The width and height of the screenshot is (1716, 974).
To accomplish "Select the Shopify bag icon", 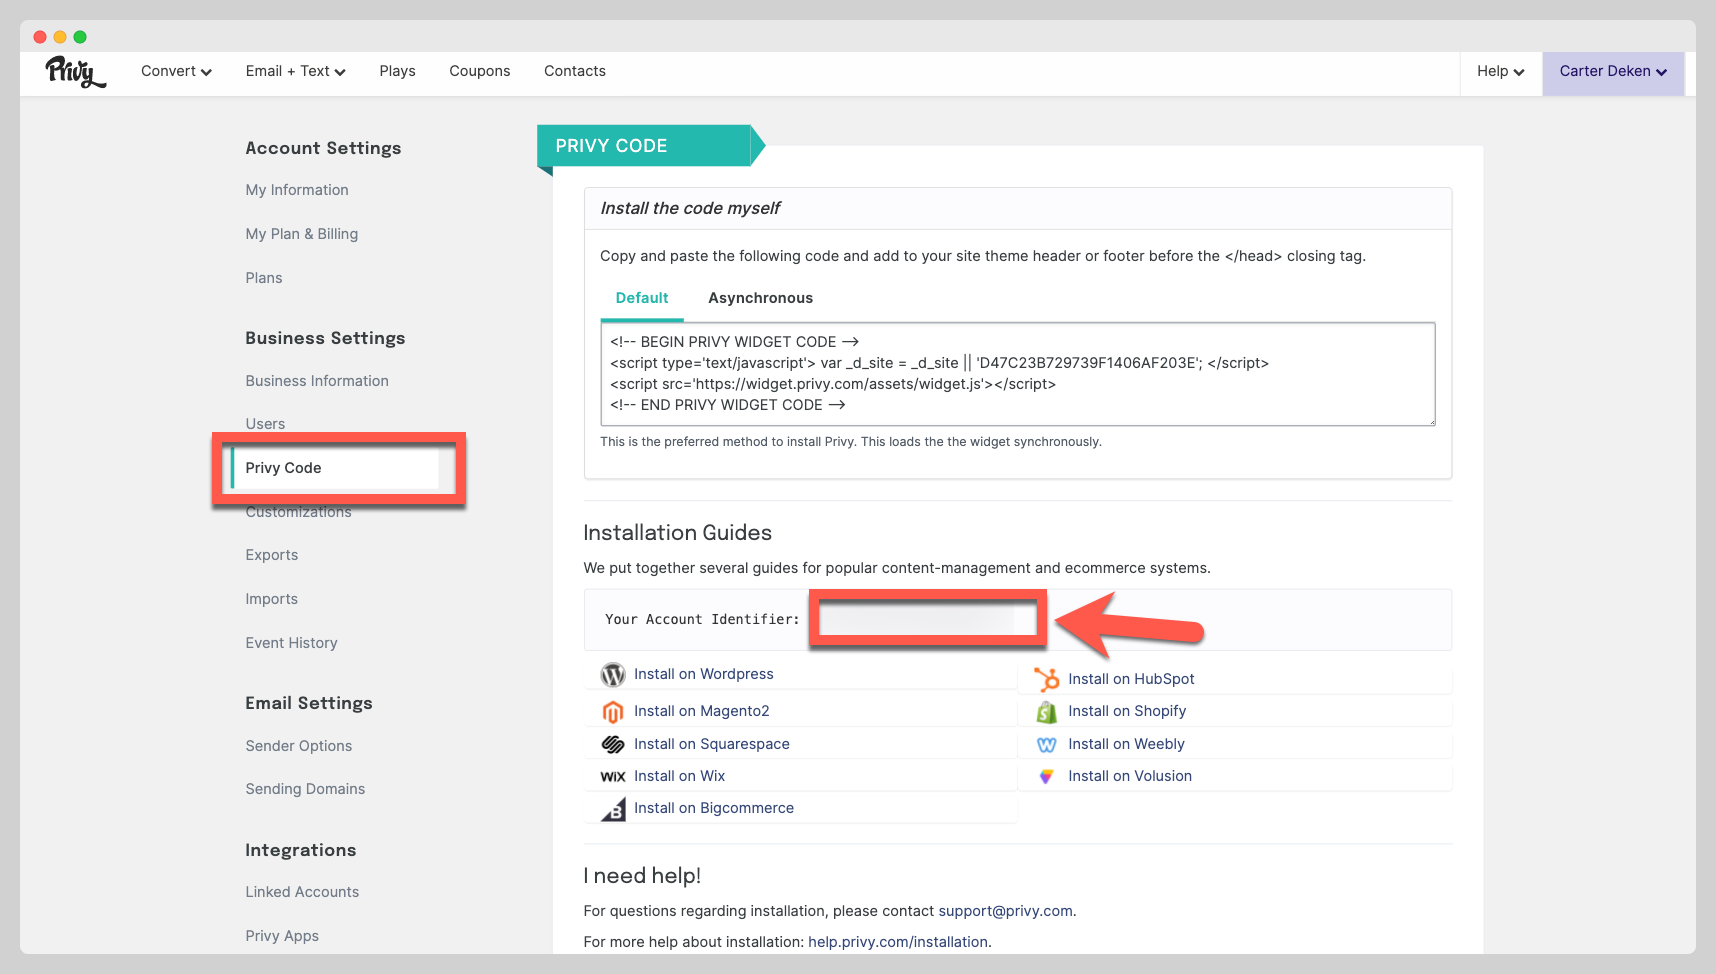I will pos(1047,711).
